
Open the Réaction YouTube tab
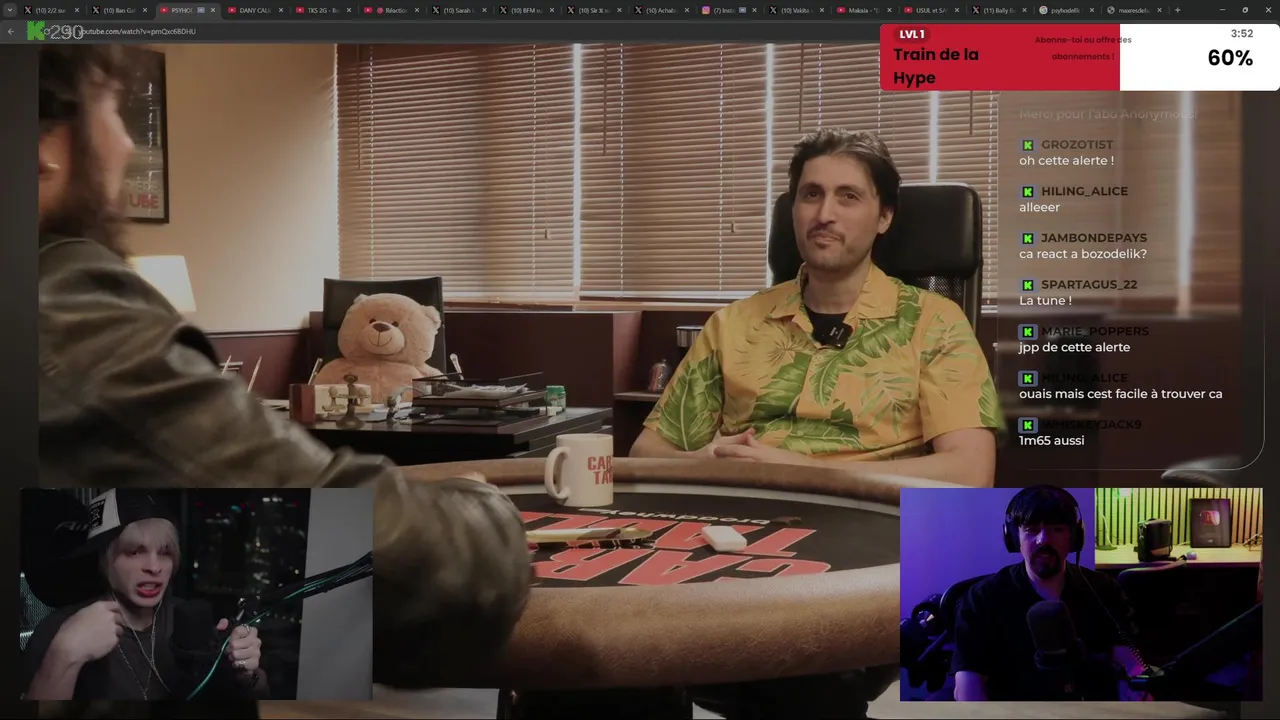(391, 10)
